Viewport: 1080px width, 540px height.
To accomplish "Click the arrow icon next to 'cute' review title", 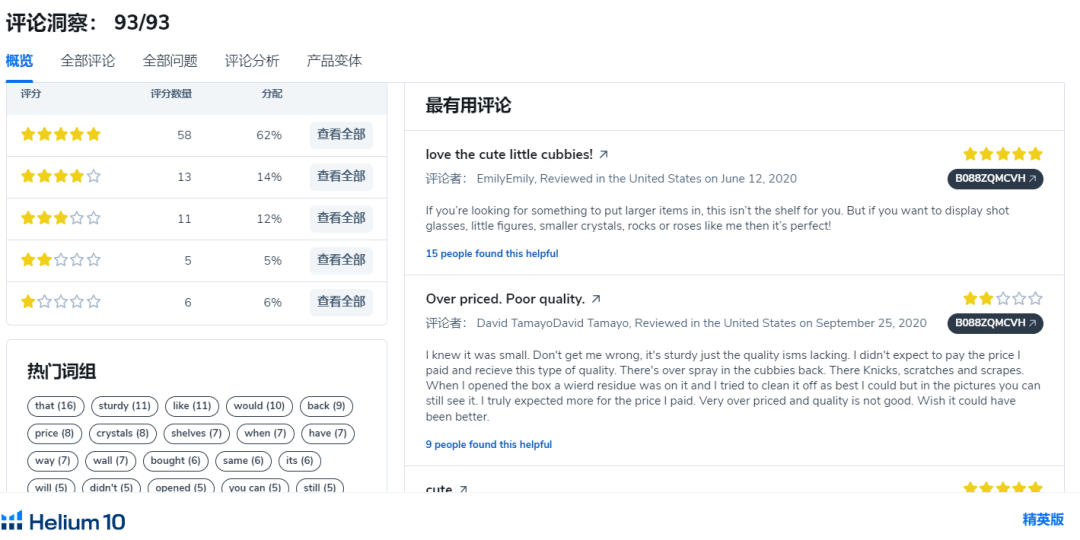I will pyautogui.click(x=462, y=490).
